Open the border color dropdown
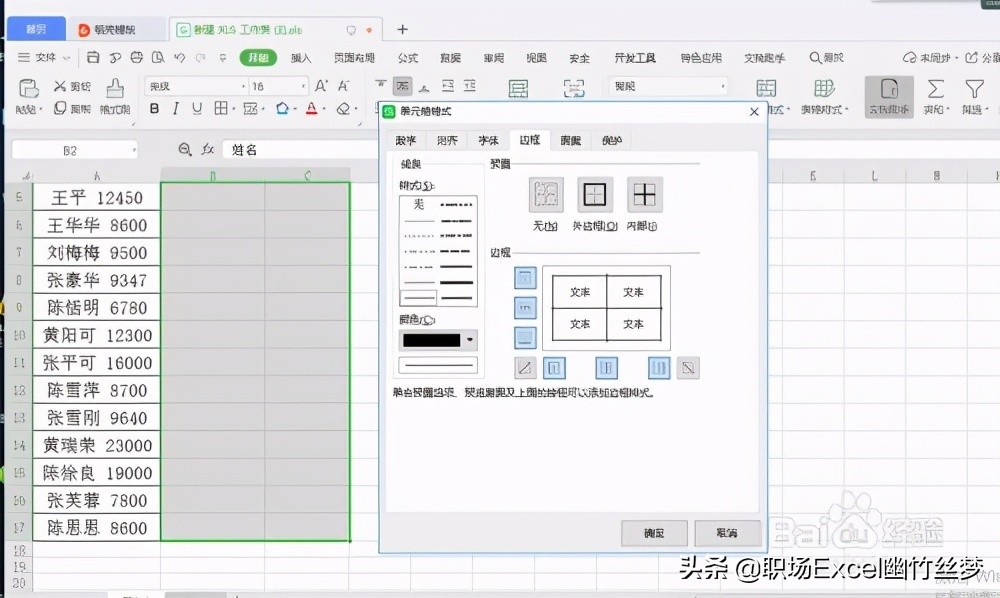The image size is (1000, 598). (x=472, y=339)
